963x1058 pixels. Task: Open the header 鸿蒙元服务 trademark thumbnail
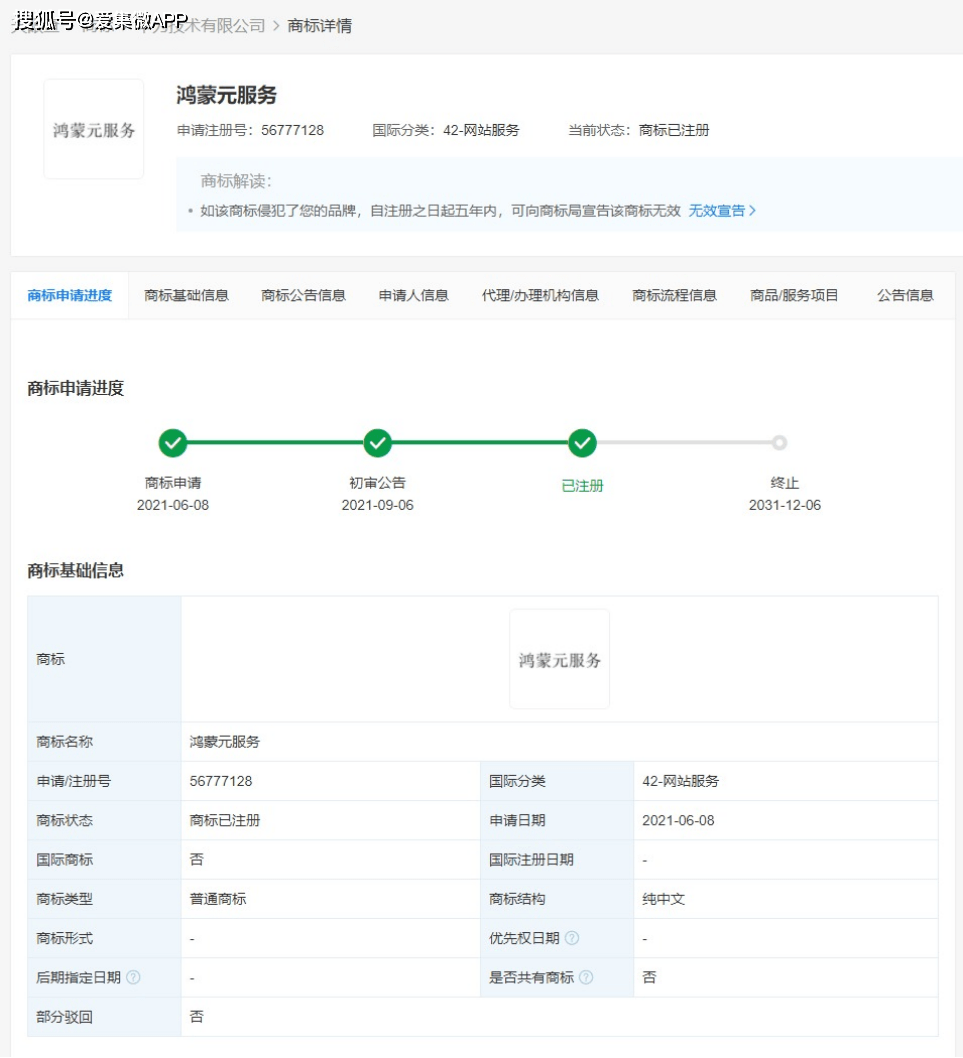tap(94, 129)
